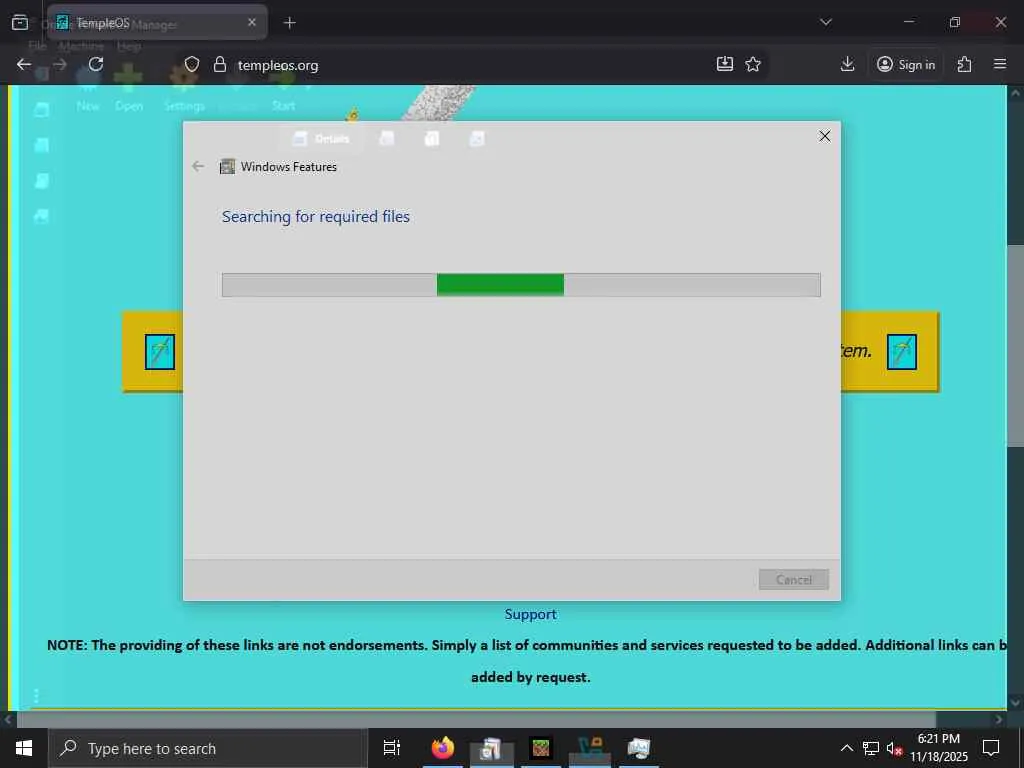Click the "Type here to search" taskbar box
The image size is (1024, 768).
[208, 748]
